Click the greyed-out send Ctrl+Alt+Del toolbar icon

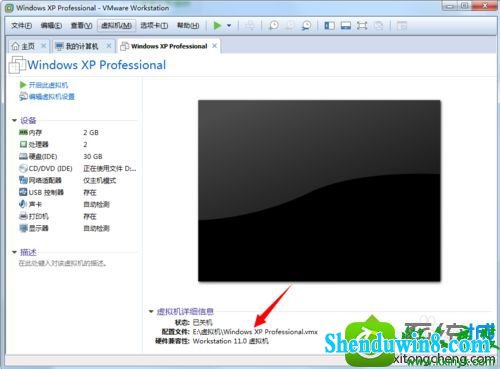pos(251,26)
